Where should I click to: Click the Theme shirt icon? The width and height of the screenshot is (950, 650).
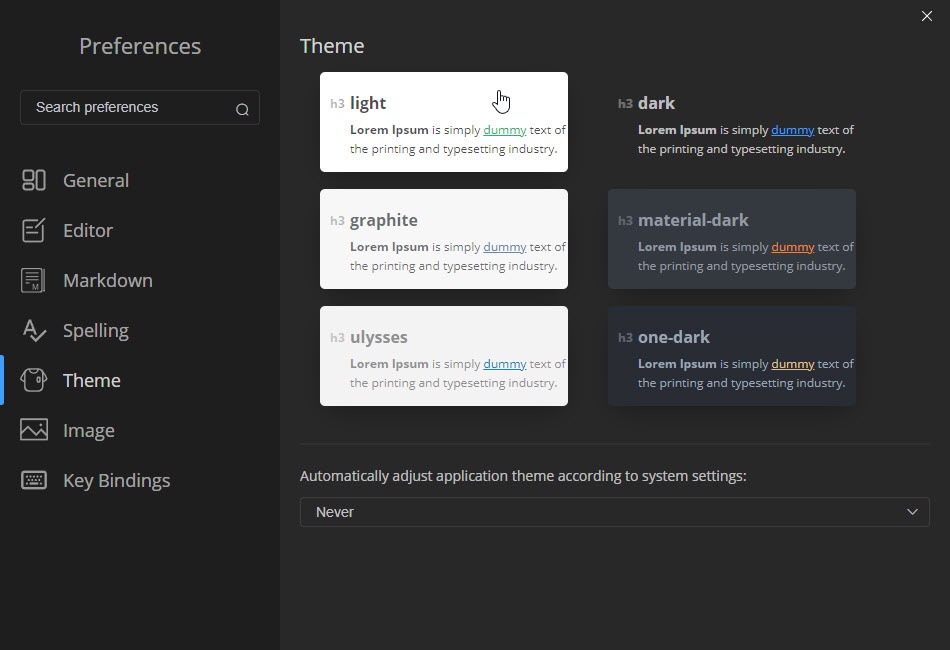point(34,380)
